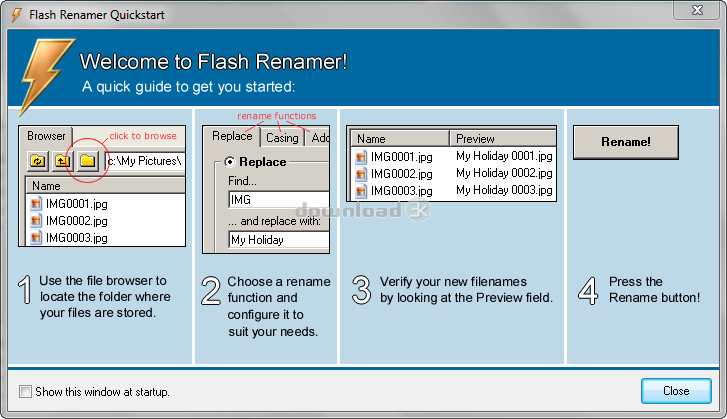Click the yellow browse folder icon
The width and height of the screenshot is (727, 419).
tap(87, 161)
